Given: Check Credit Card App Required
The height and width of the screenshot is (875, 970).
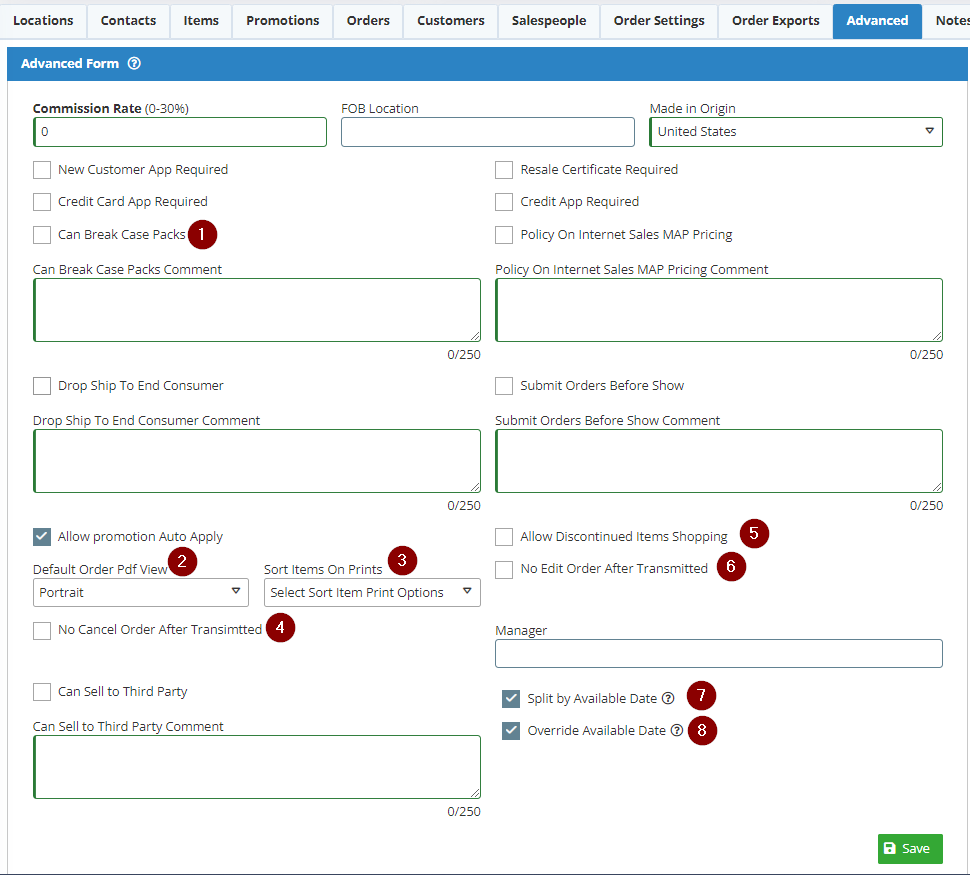Looking at the screenshot, I should 42,202.
